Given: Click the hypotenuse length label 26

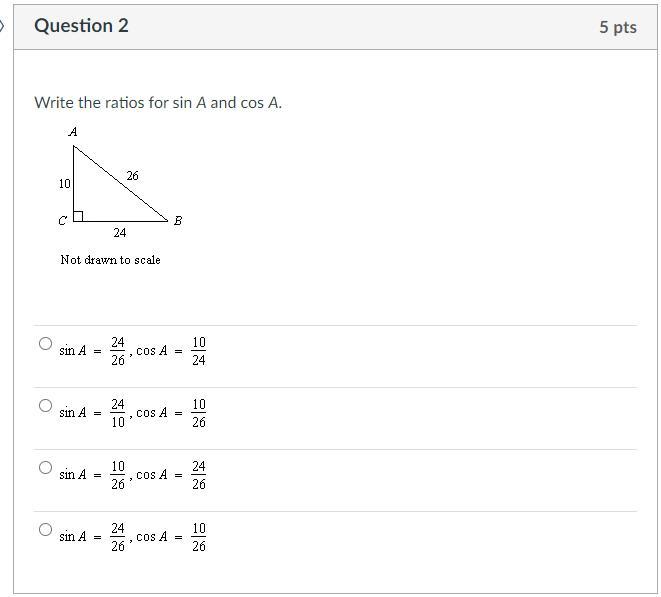Looking at the screenshot, I should coord(132,176).
